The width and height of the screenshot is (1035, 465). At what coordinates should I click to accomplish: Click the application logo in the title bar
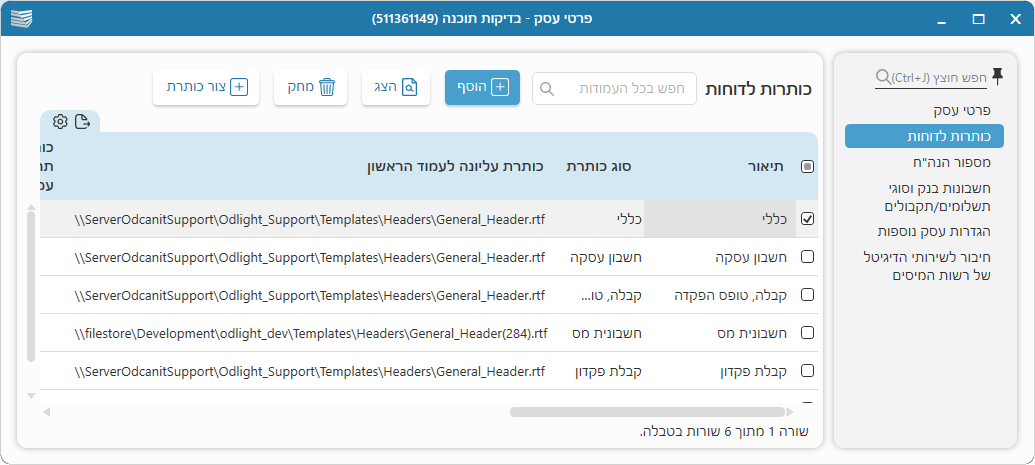[x=21, y=18]
